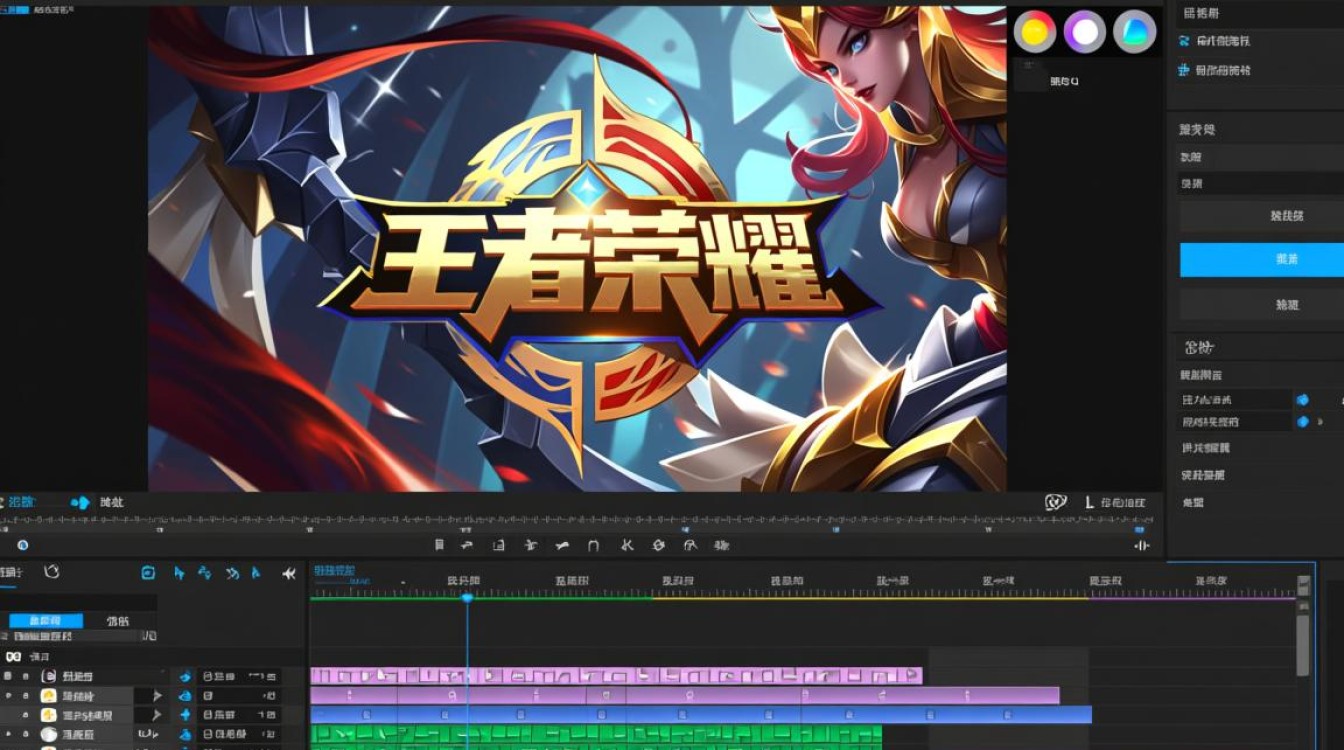Click the first blue icon in the right panel's top section

(1185, 42)
